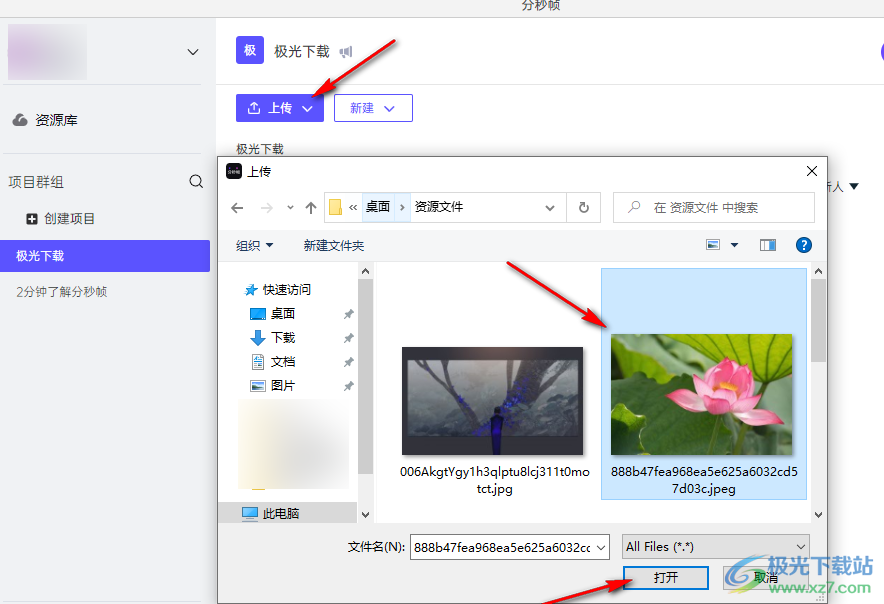Click the refresh icon beside address bar
This screenshot has width=884, height=604.
[584, 208]
